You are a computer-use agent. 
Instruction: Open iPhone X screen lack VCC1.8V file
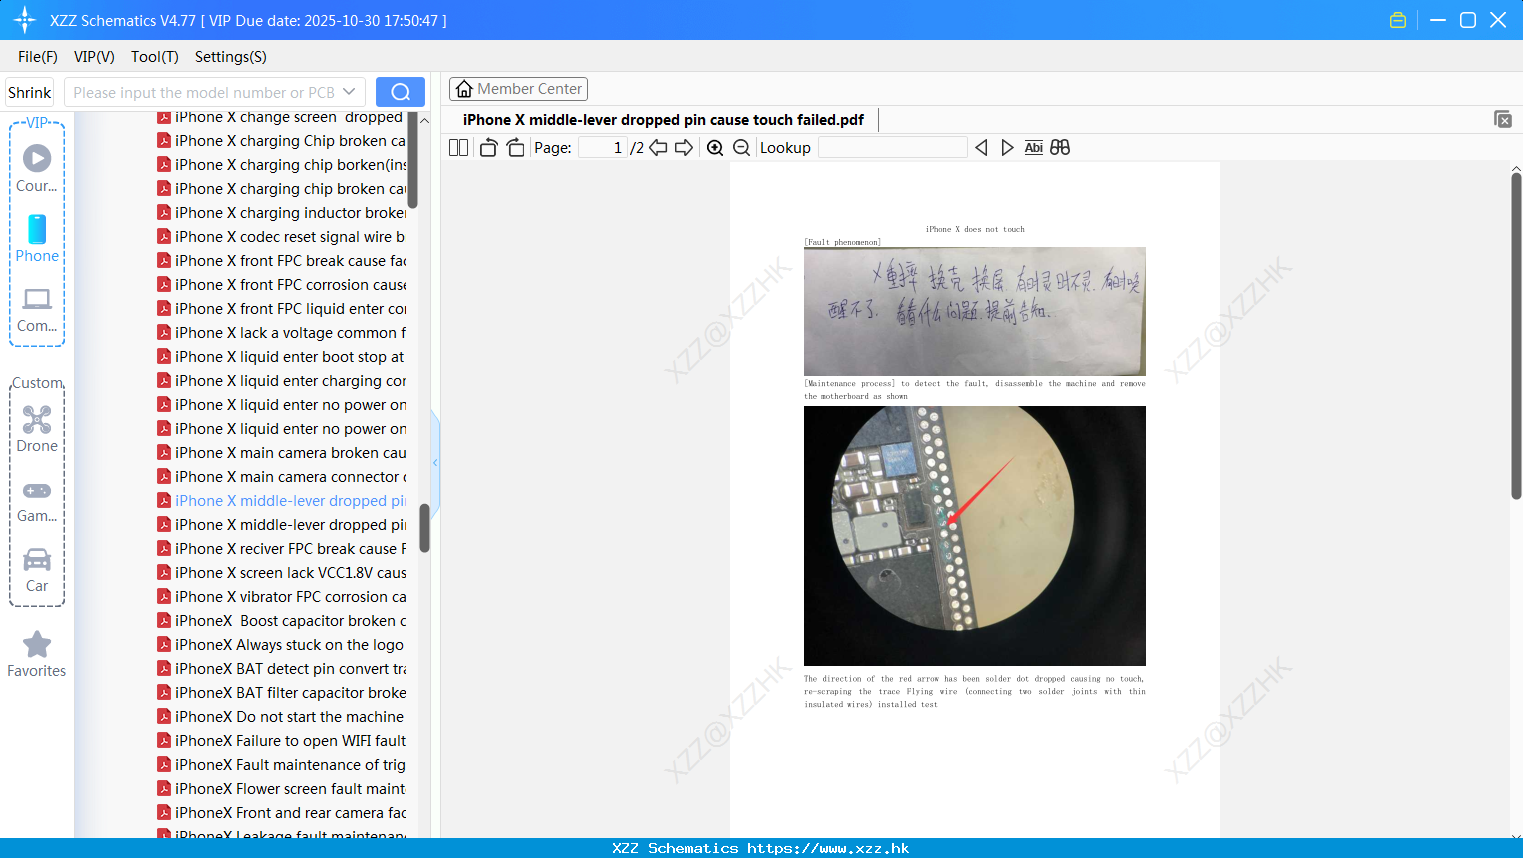click(282, 573)
